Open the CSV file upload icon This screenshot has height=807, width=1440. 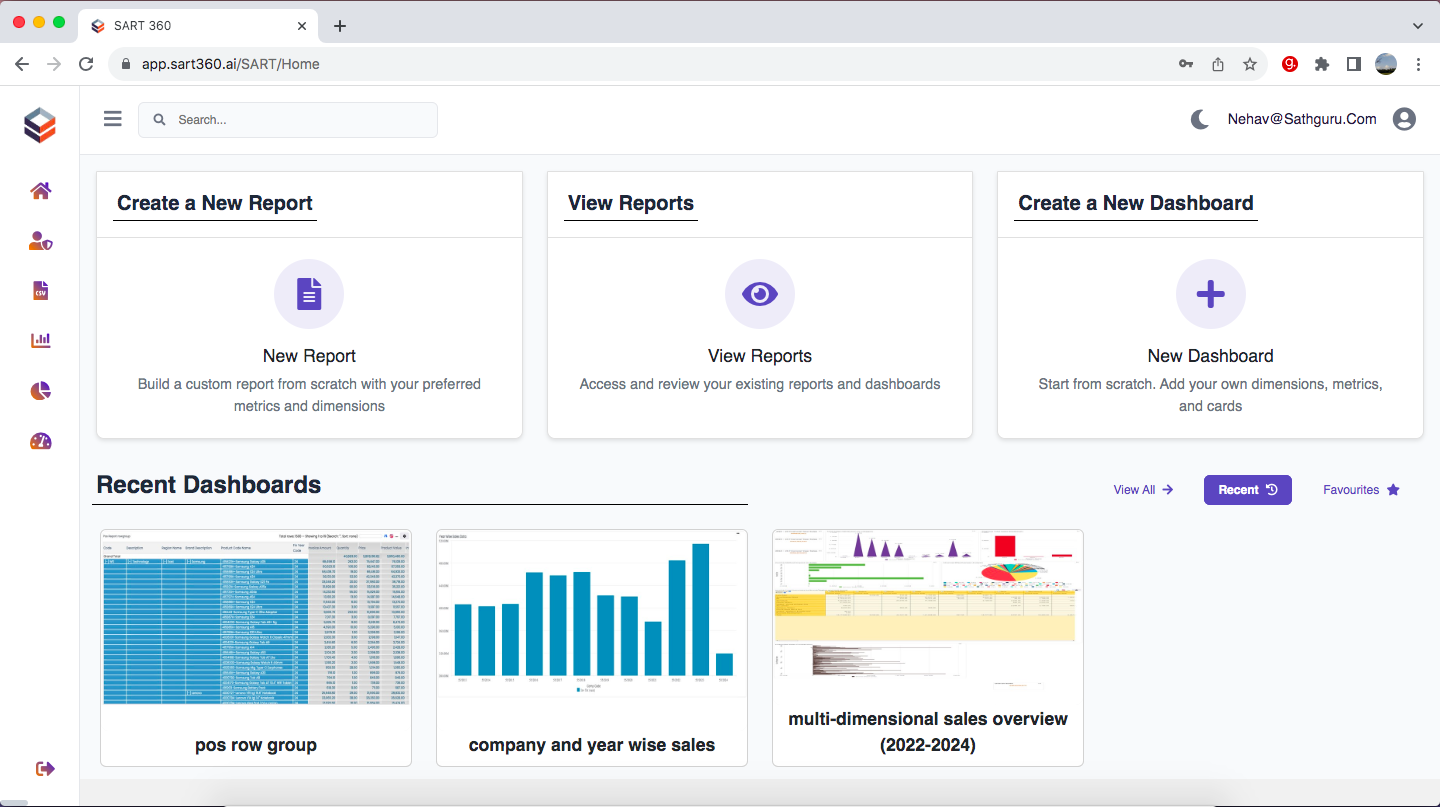pos(40,290)
